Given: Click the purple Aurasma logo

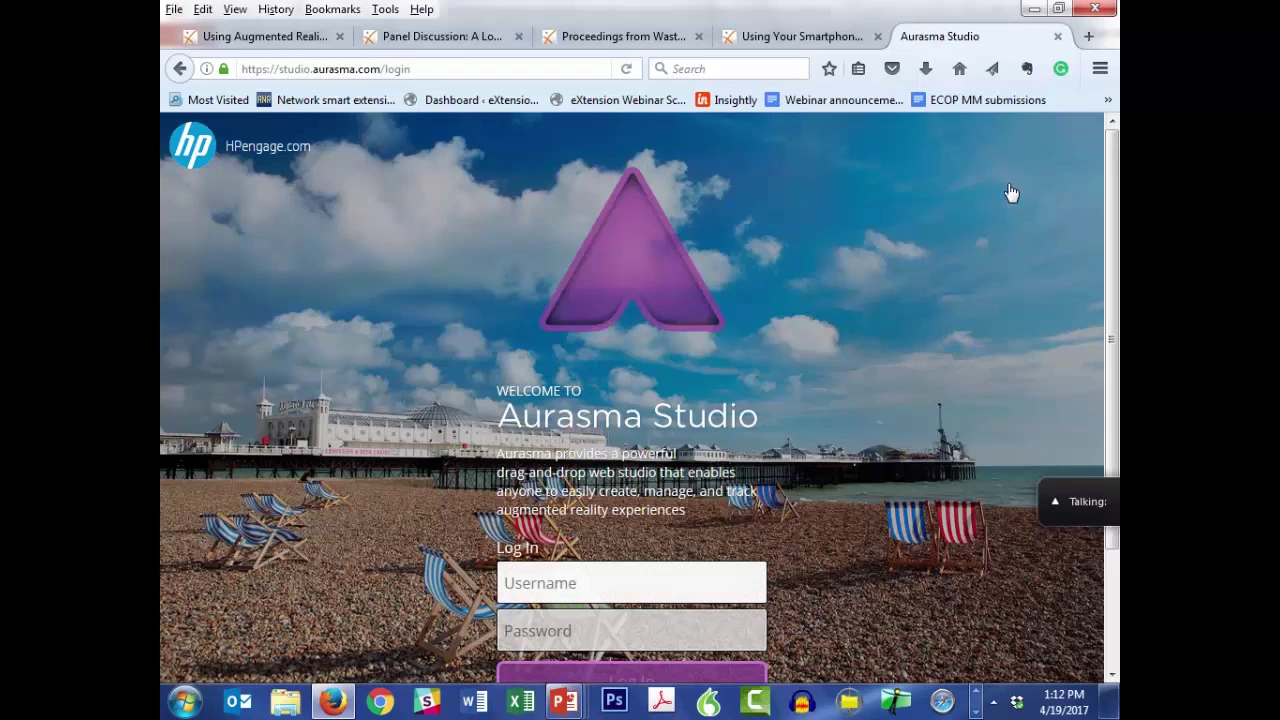Looking at the screenshot, I should pos(631,250).
